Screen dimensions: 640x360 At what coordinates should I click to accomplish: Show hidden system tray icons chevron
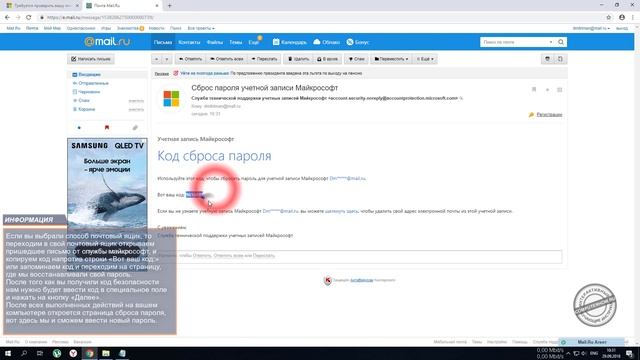click(568, 353)
